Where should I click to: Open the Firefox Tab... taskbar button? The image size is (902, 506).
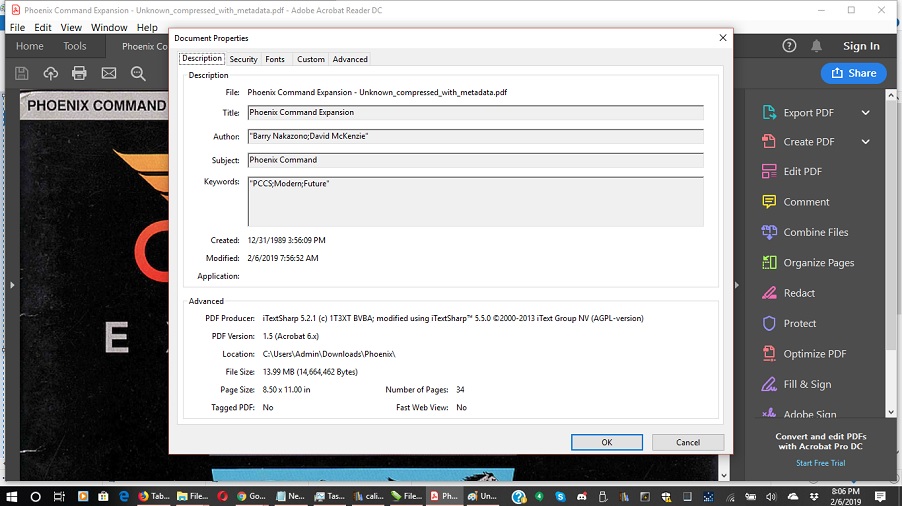tap(153, 496)
